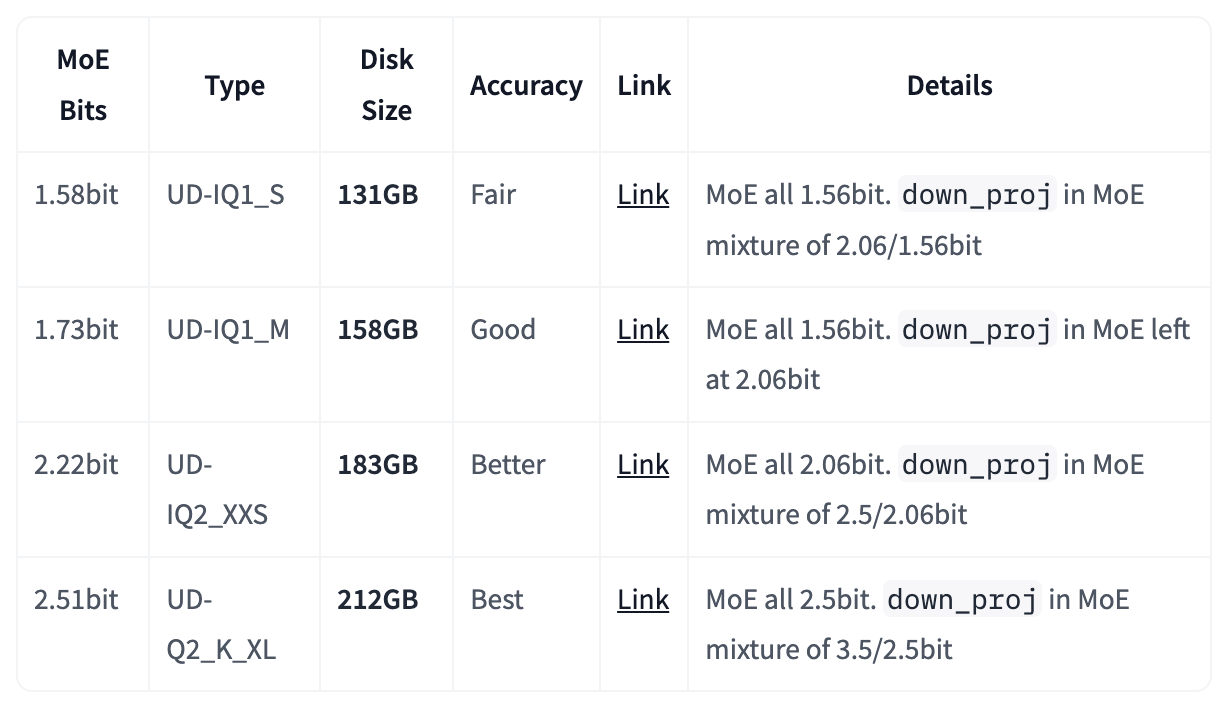This screenshot has height=726, width=1232.
Task: Select the UD-Q2_K_XL type text
Action: (x=221, y=625)
